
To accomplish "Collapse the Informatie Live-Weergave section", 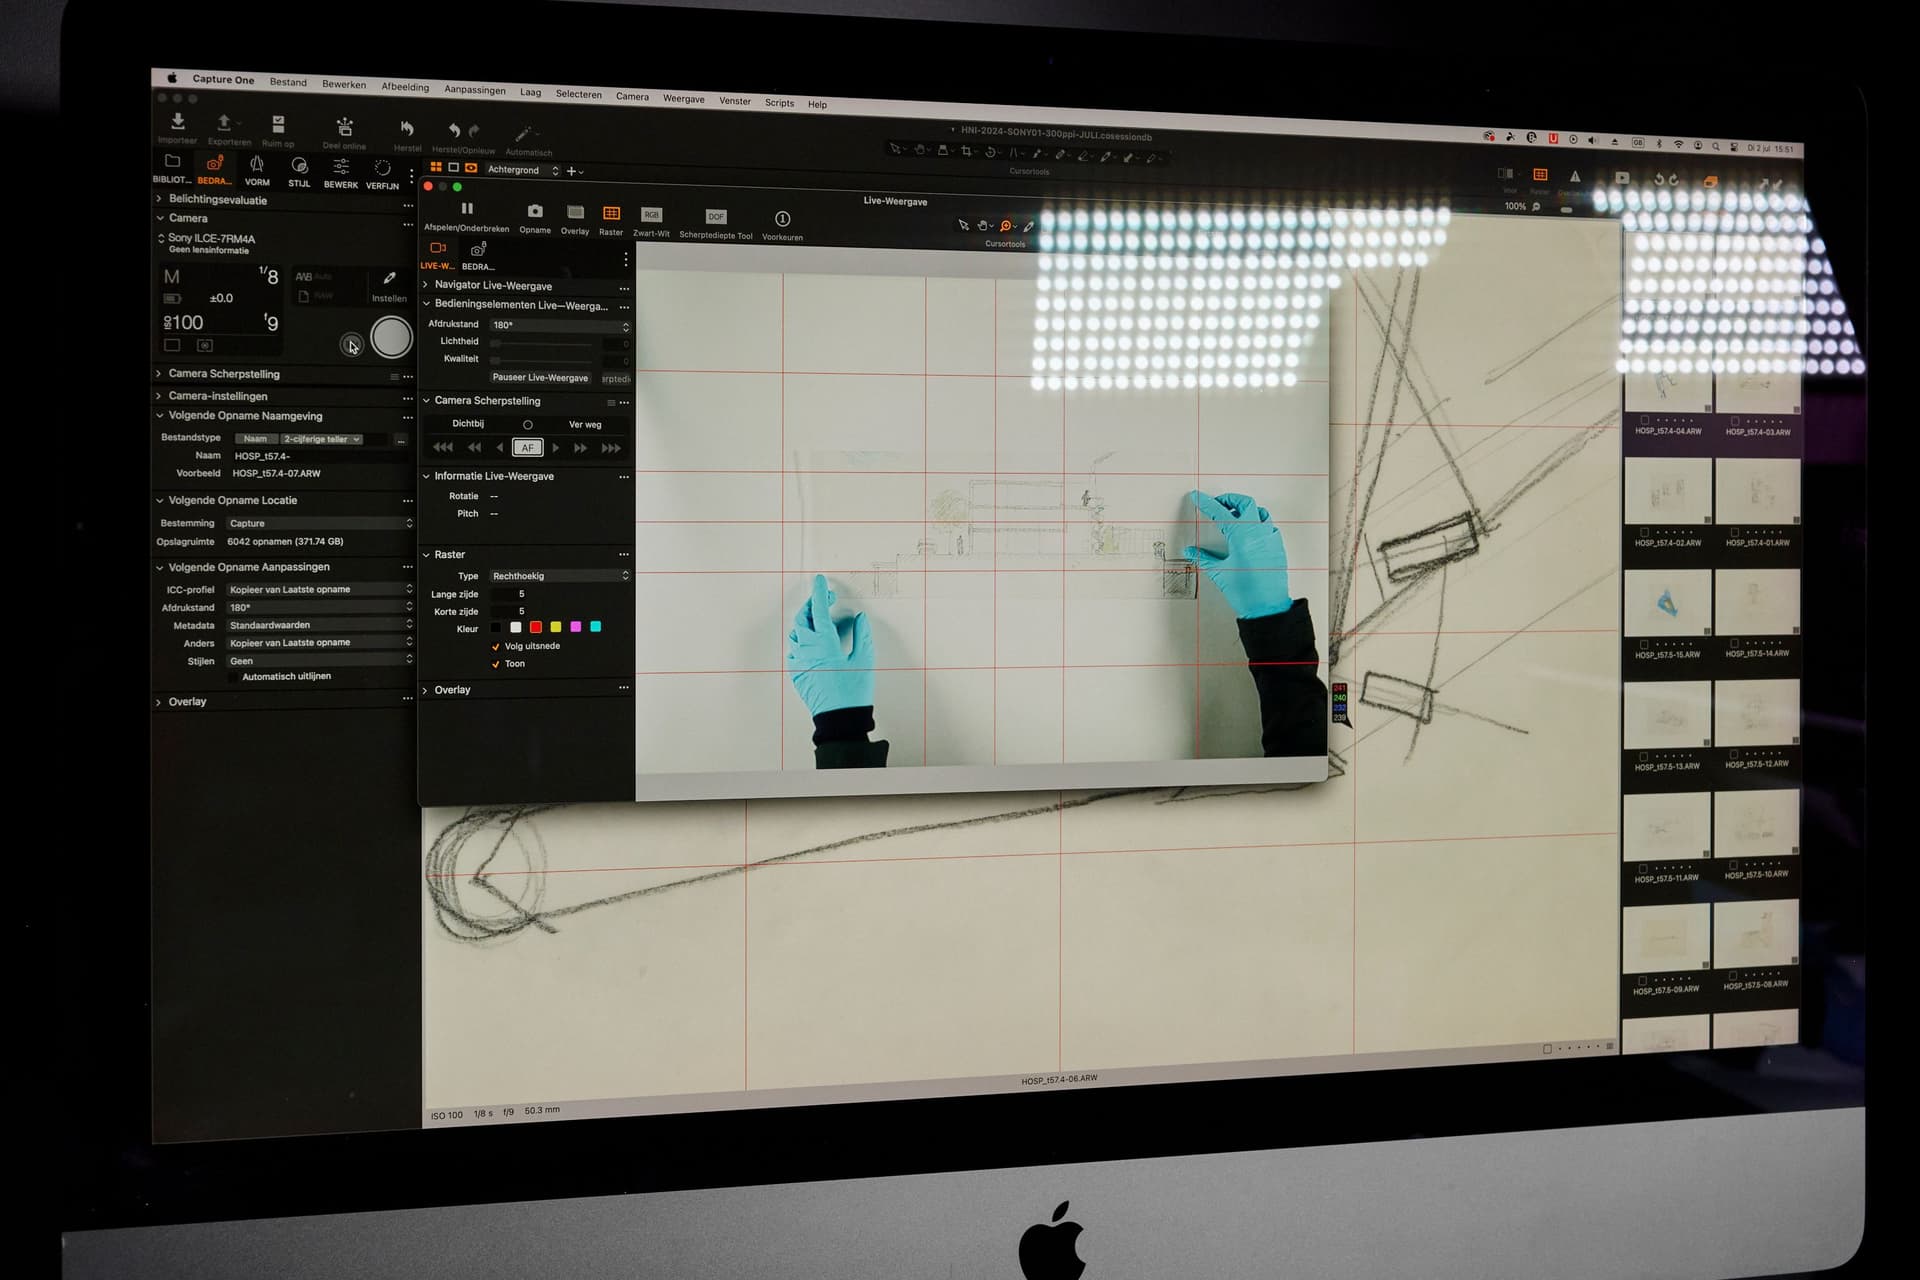I will point(426,476).
